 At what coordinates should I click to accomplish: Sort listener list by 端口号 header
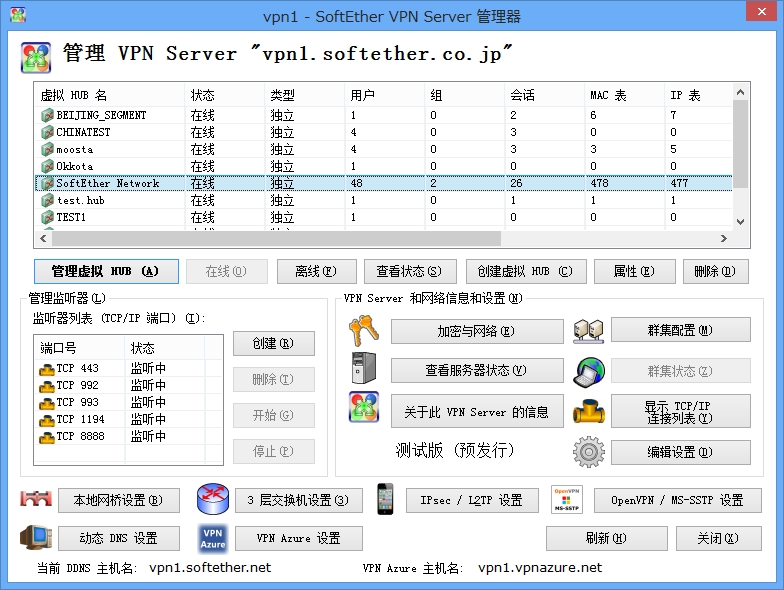(80, 348)
